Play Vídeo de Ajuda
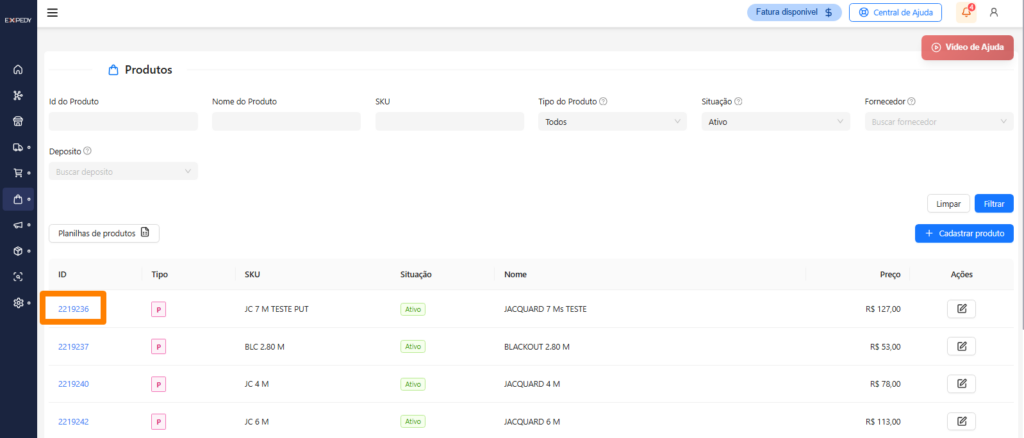The image size is (1024, 438). pos(967,47)
